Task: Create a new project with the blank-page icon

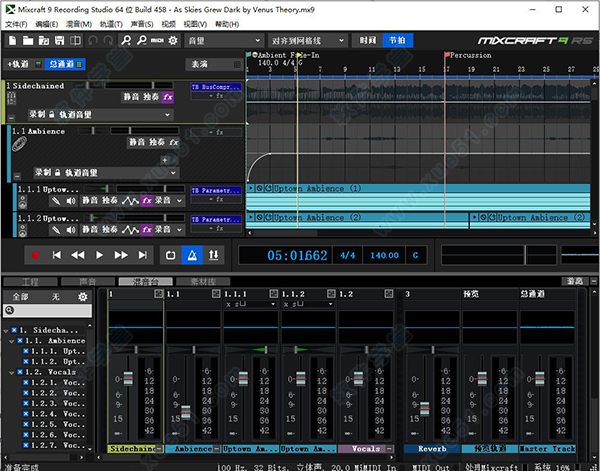Action: pos(13,40)
